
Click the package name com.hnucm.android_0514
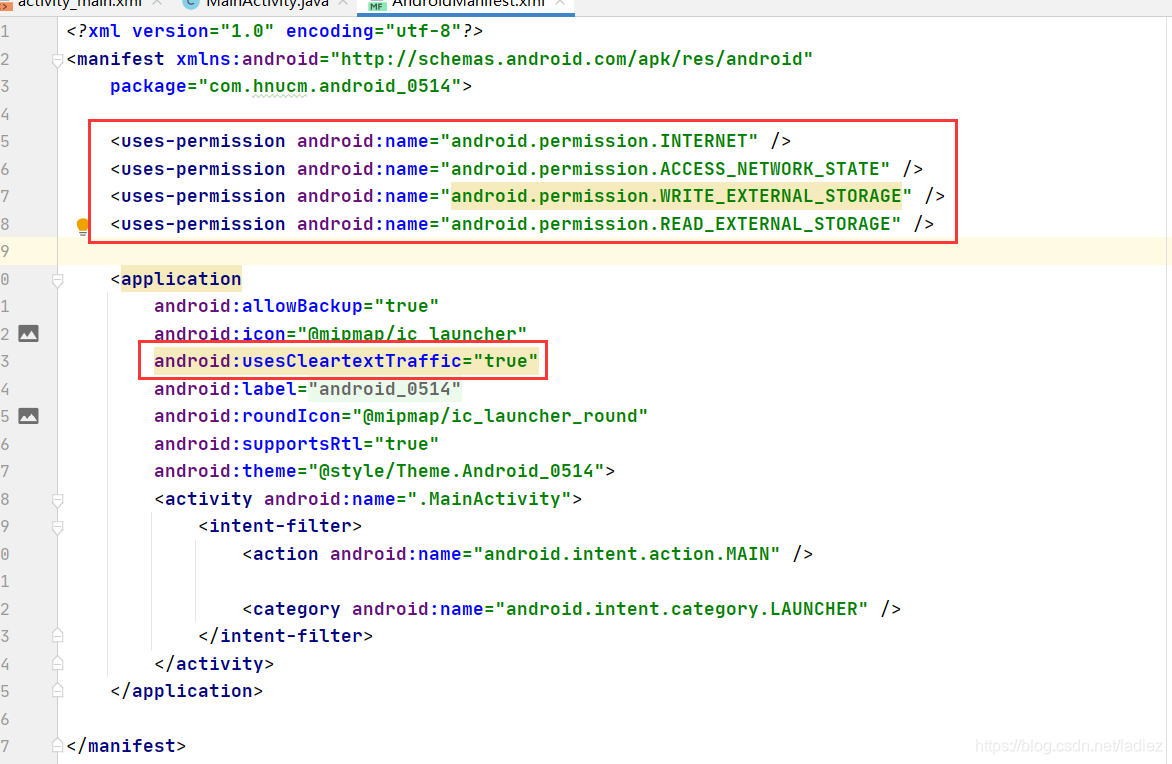point(330,86)
